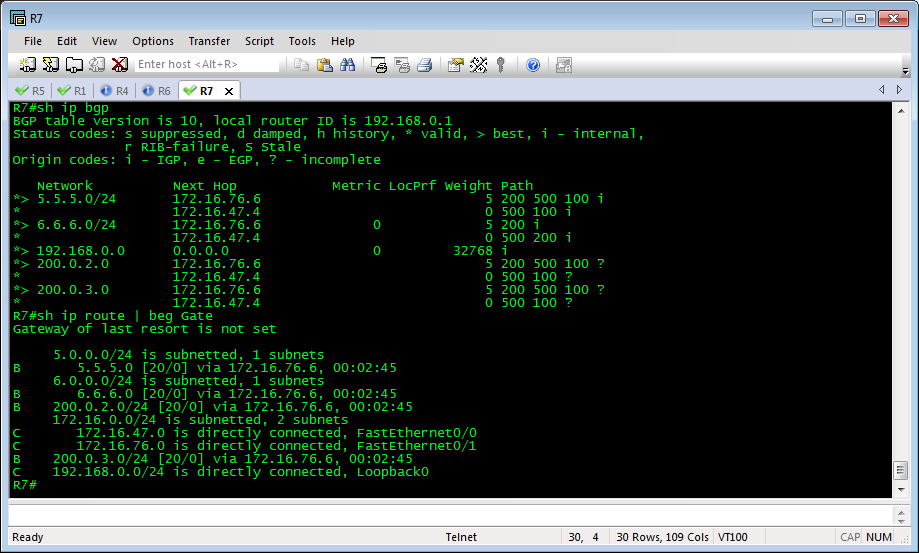919x553 pixels.
Task: Click the Disconnect red X icon
Action: pos(120,65)
